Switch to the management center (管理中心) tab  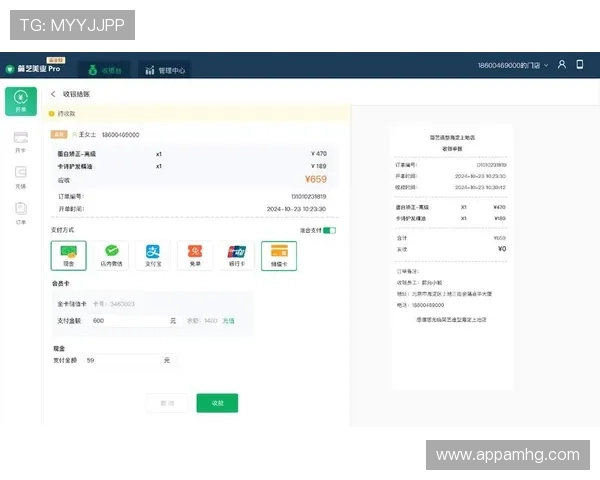[165, 70]
